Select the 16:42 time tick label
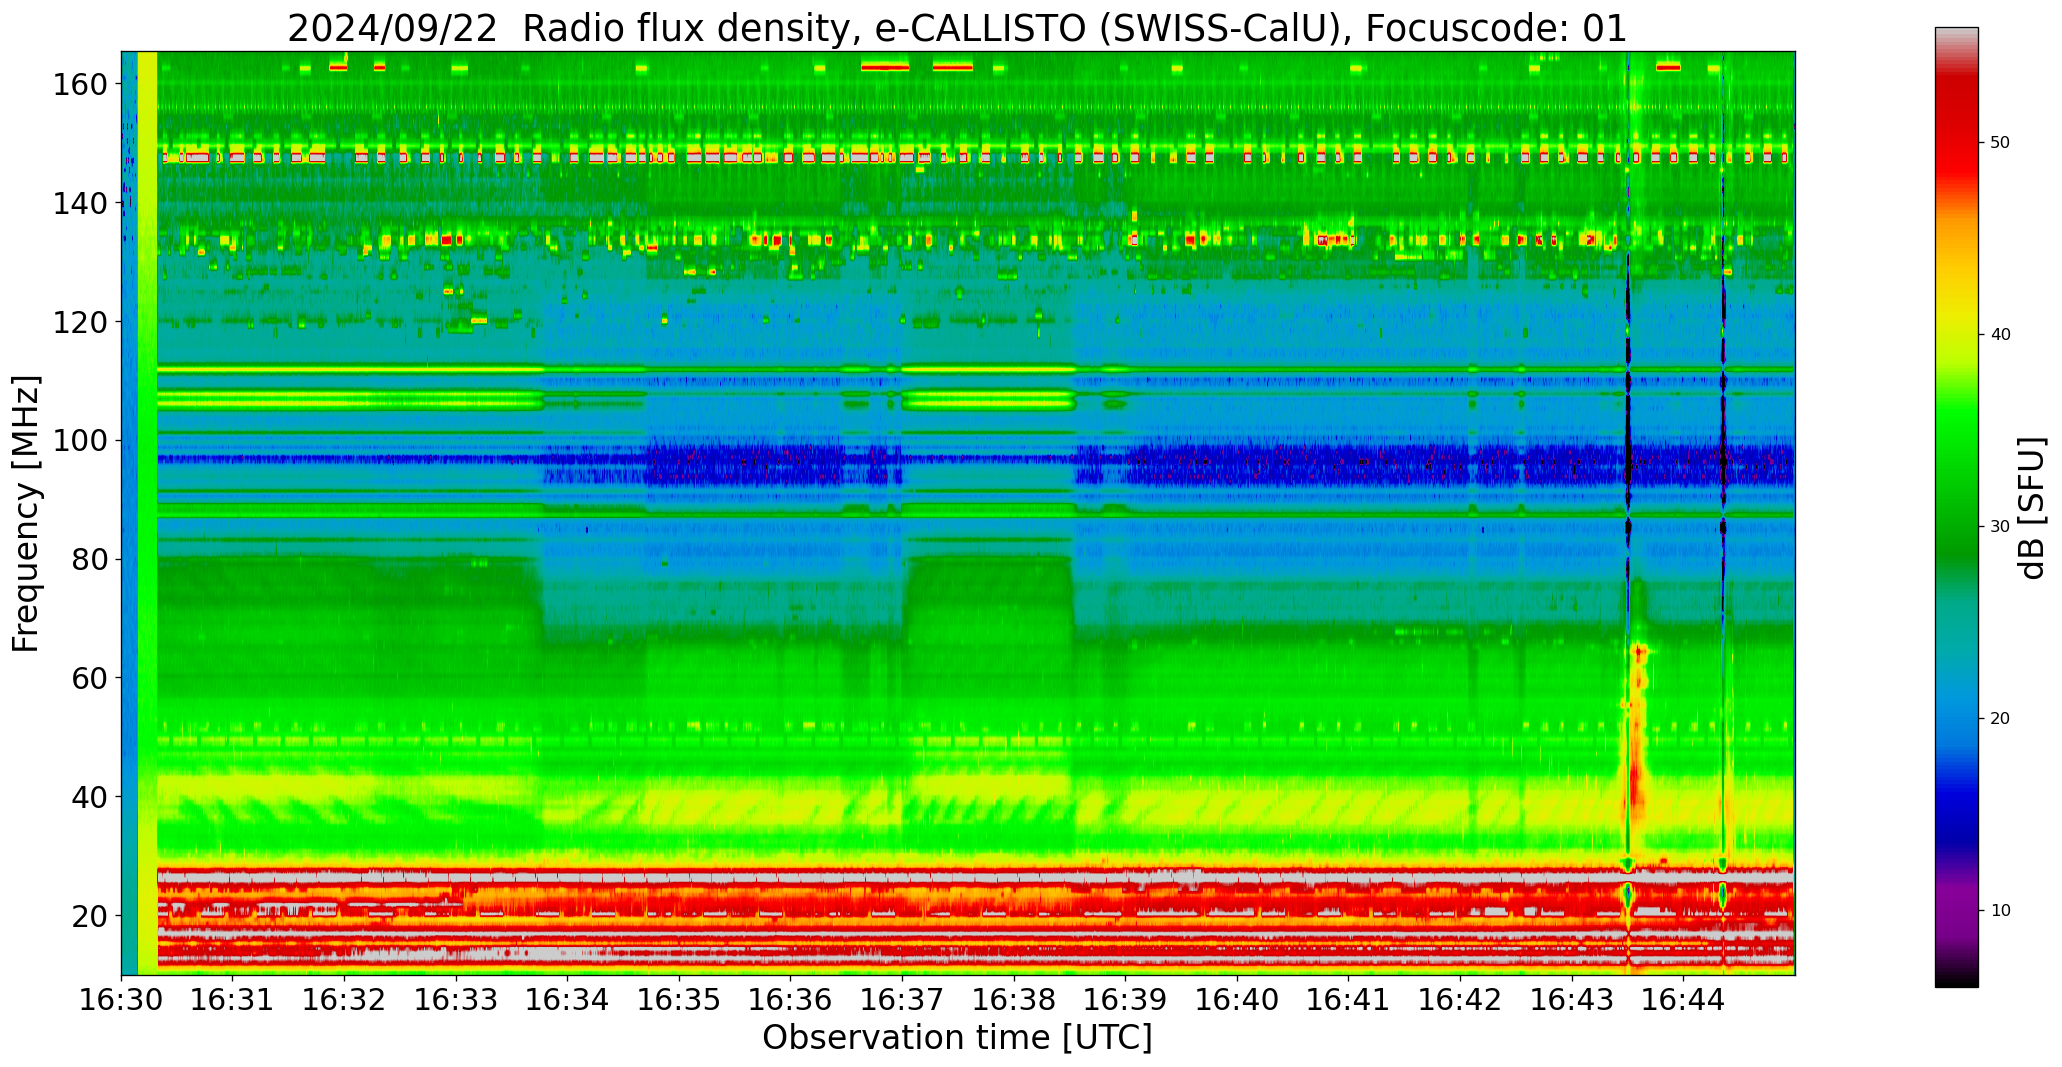The image size is (2062, 1067). (1460, 999)
